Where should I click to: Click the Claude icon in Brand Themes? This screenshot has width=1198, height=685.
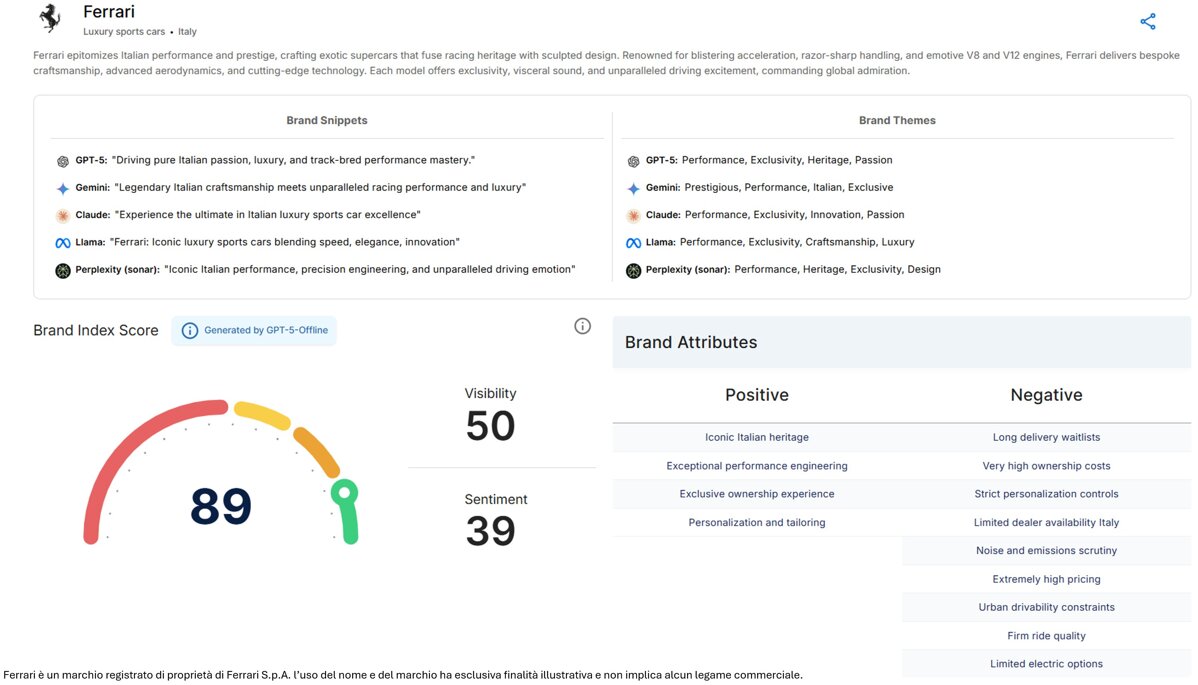tap(633, 215)
